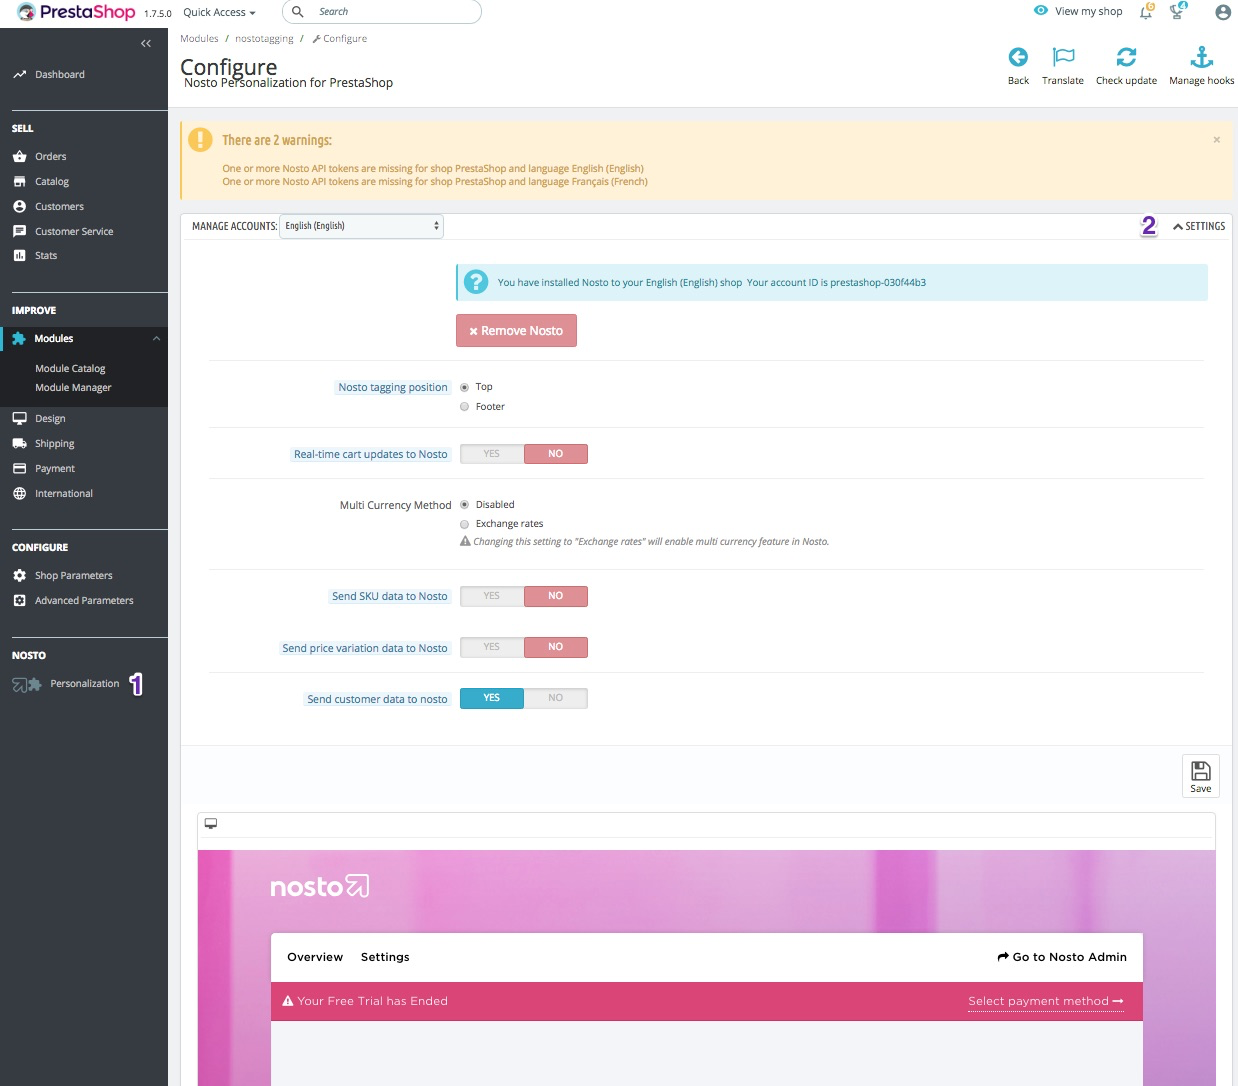The width and height of the screenshot is (1238, 1086).
Task: Open the trophy merchant expertise icon
Action: coord(1179,11)
